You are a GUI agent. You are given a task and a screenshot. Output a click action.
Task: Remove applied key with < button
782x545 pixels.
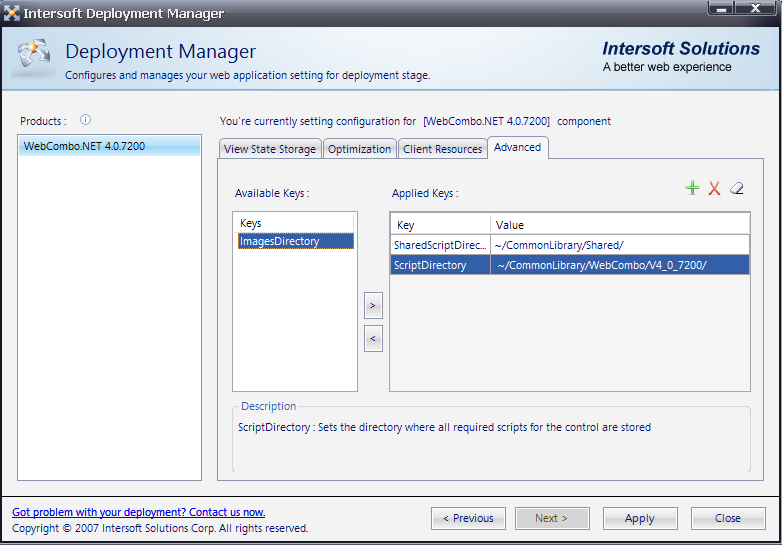373,339
